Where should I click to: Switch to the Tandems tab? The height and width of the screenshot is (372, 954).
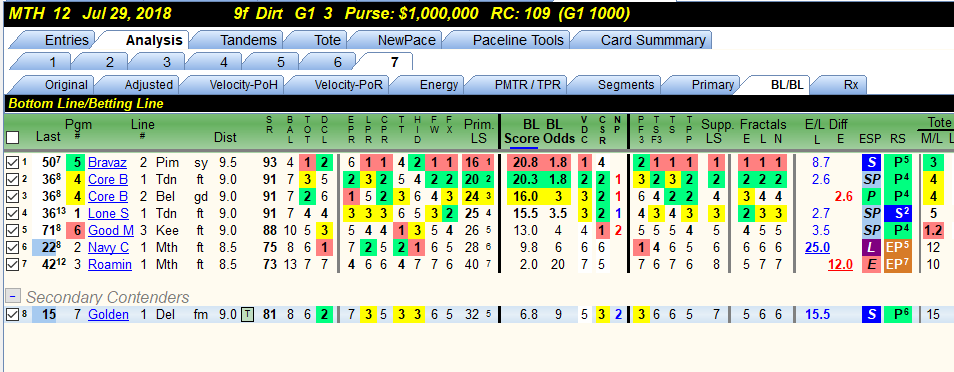tap(248, 40)
